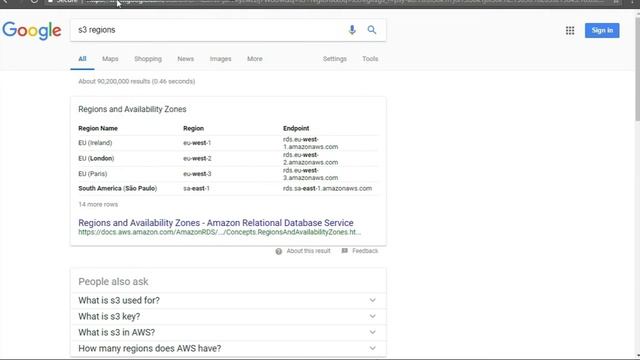This screenshot has width=640, height=360.
Task: Sign in to Google account
Action: 602,30
